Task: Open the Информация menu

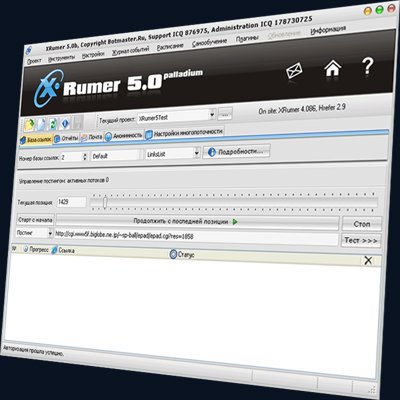Action: coord(328,30)
